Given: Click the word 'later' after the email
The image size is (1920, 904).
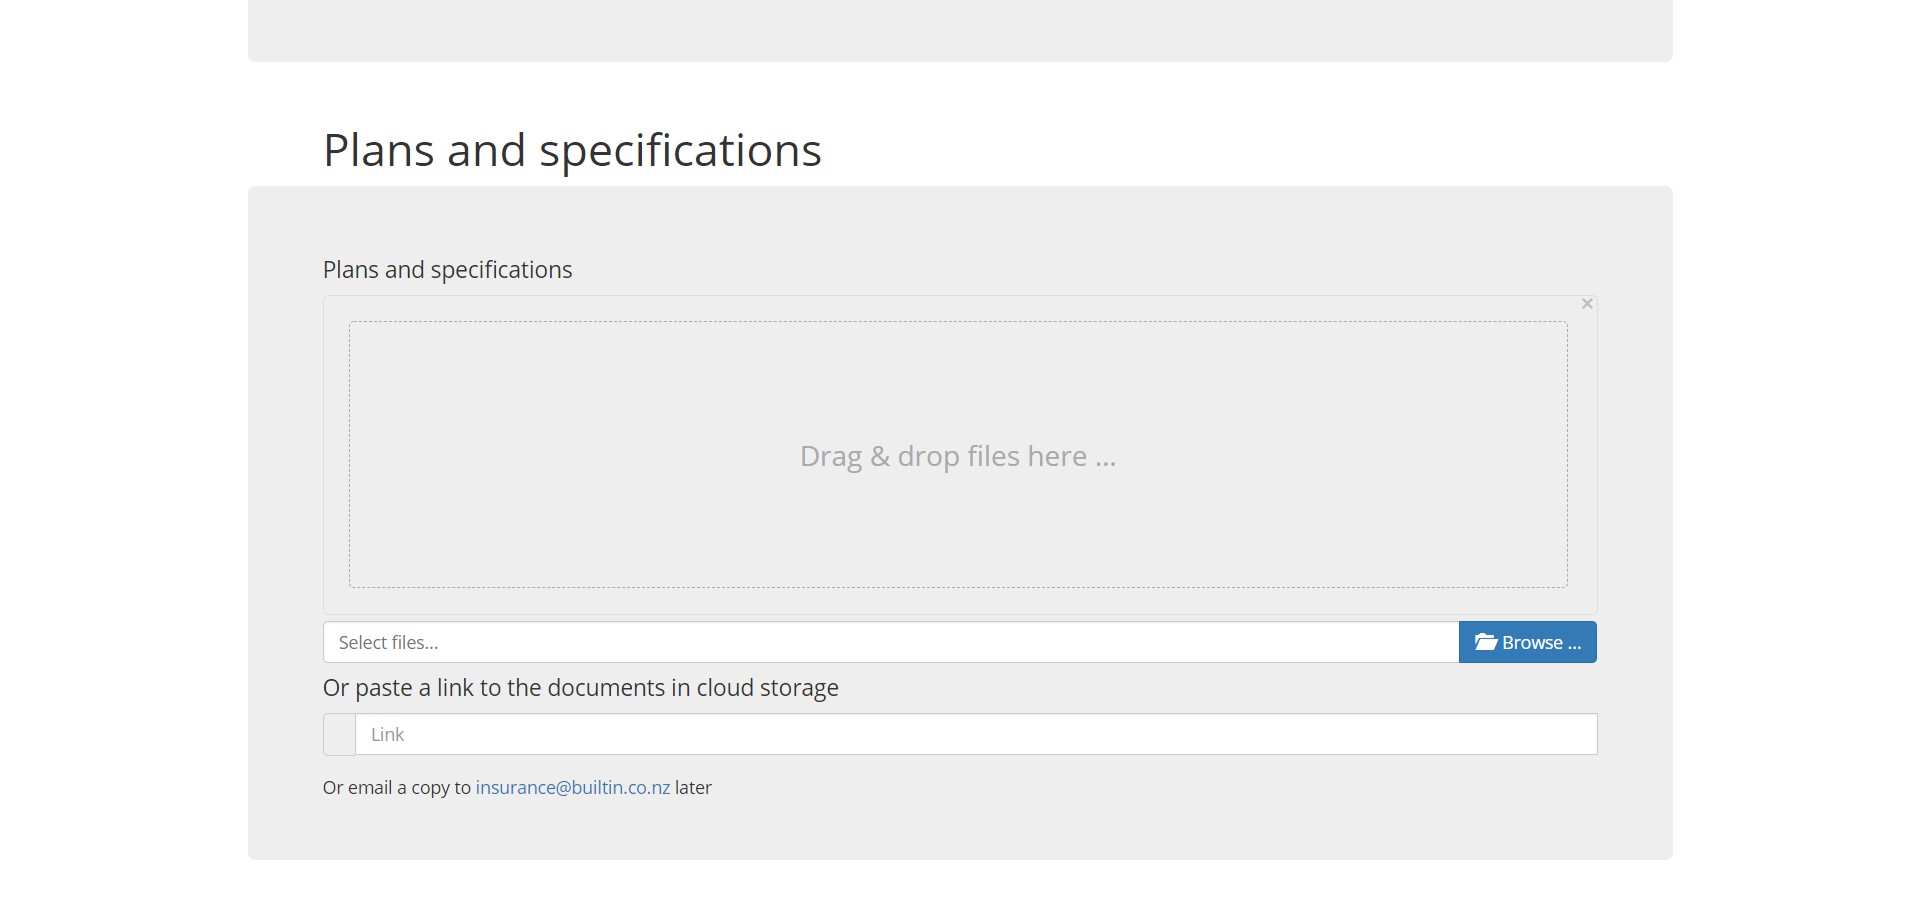Looking at the screenshot, I should [x=693, y=788].
